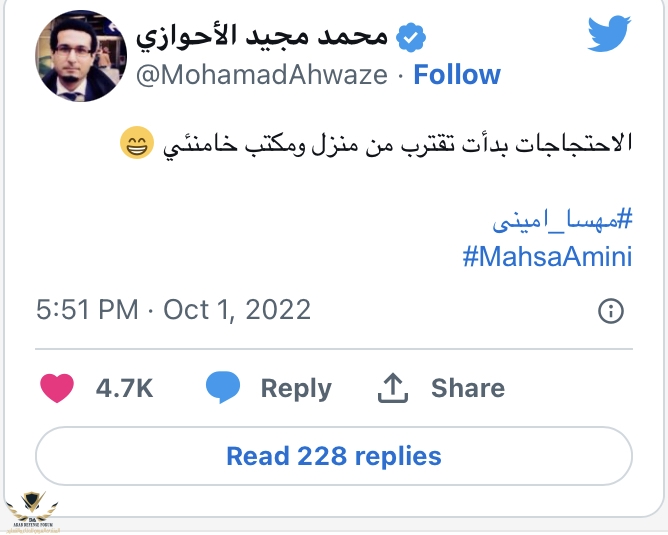Click the 4.7K likes count

pyautogui.click(x=124, y=388)
